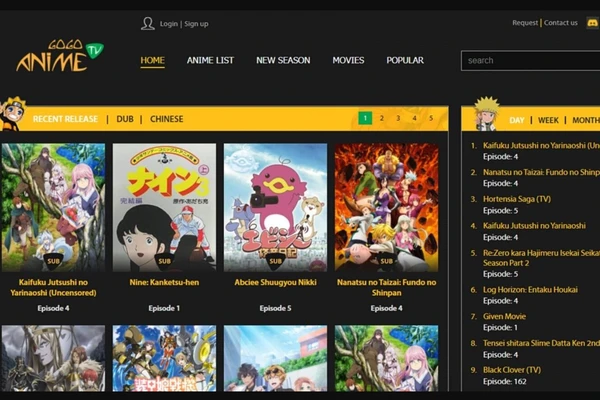
Task: Select pagination page 1
Action: click(x=365, y=118)
